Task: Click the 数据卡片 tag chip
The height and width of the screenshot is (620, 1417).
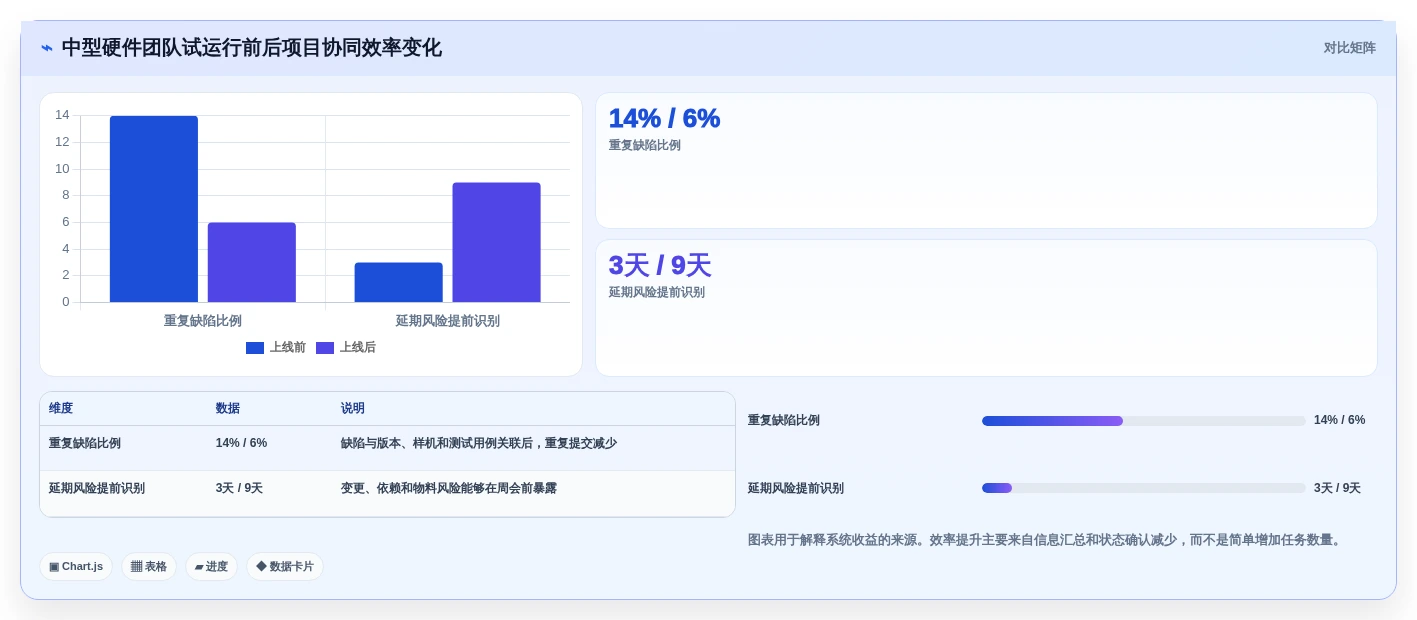Action: coord(285,566)
